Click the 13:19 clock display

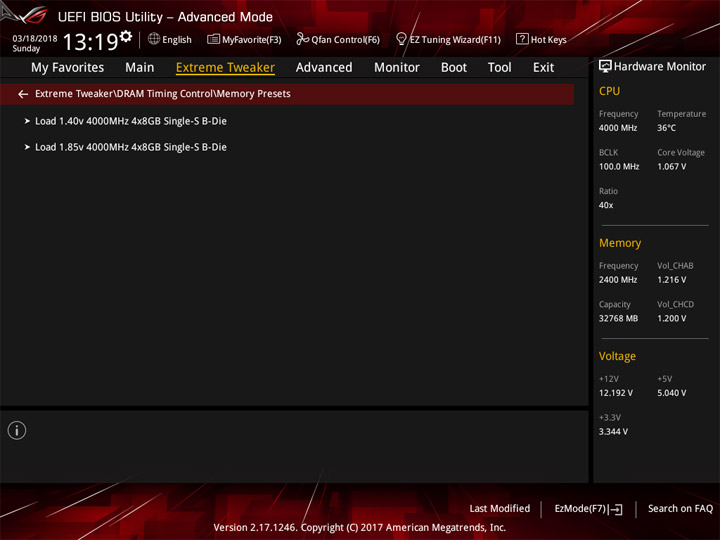90,42
